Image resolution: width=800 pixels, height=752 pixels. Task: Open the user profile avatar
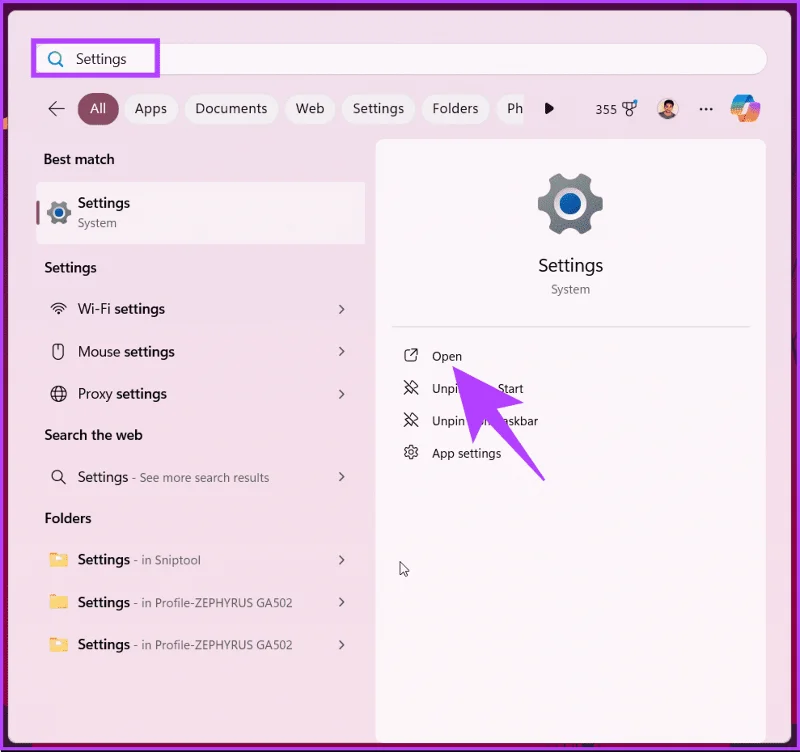[667, 109]
